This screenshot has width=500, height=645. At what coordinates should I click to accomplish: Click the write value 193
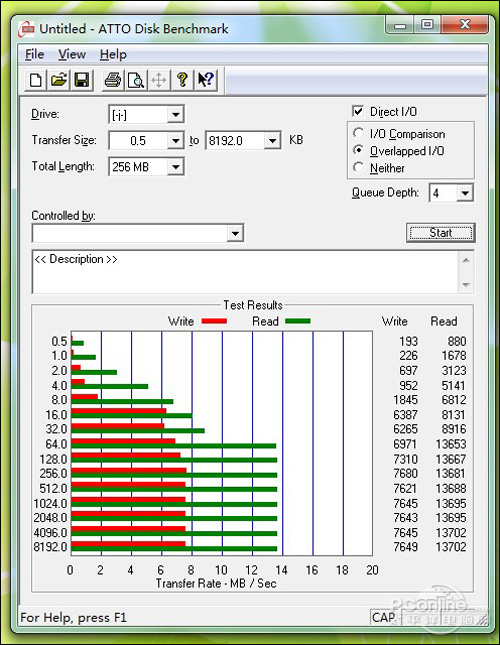pos(408,341)
